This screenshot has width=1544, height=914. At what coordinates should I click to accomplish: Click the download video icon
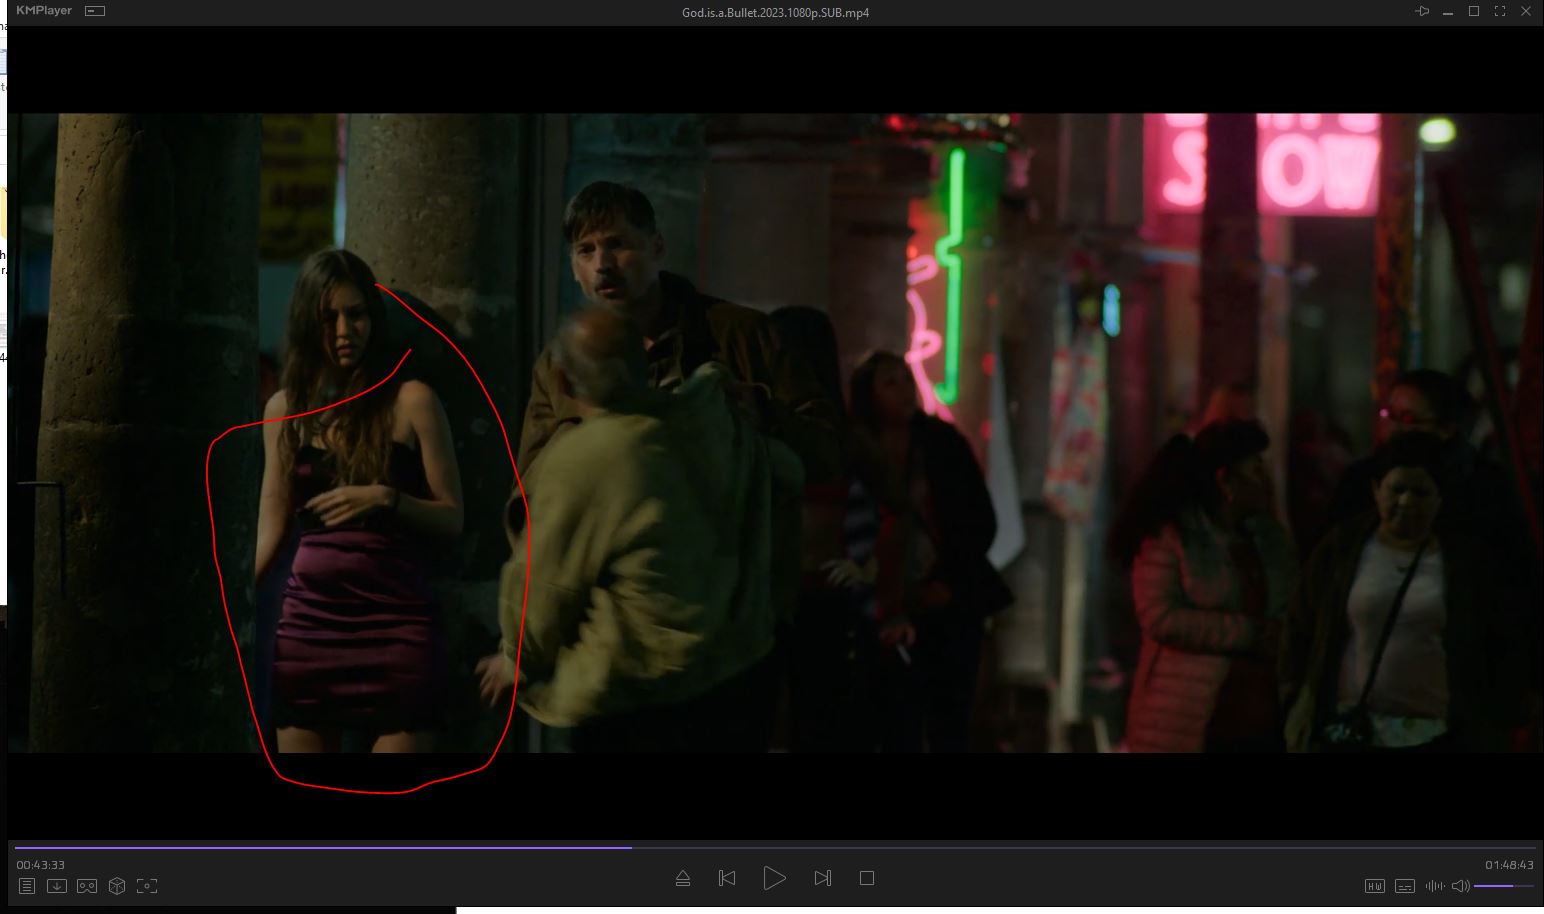point(57,886)
